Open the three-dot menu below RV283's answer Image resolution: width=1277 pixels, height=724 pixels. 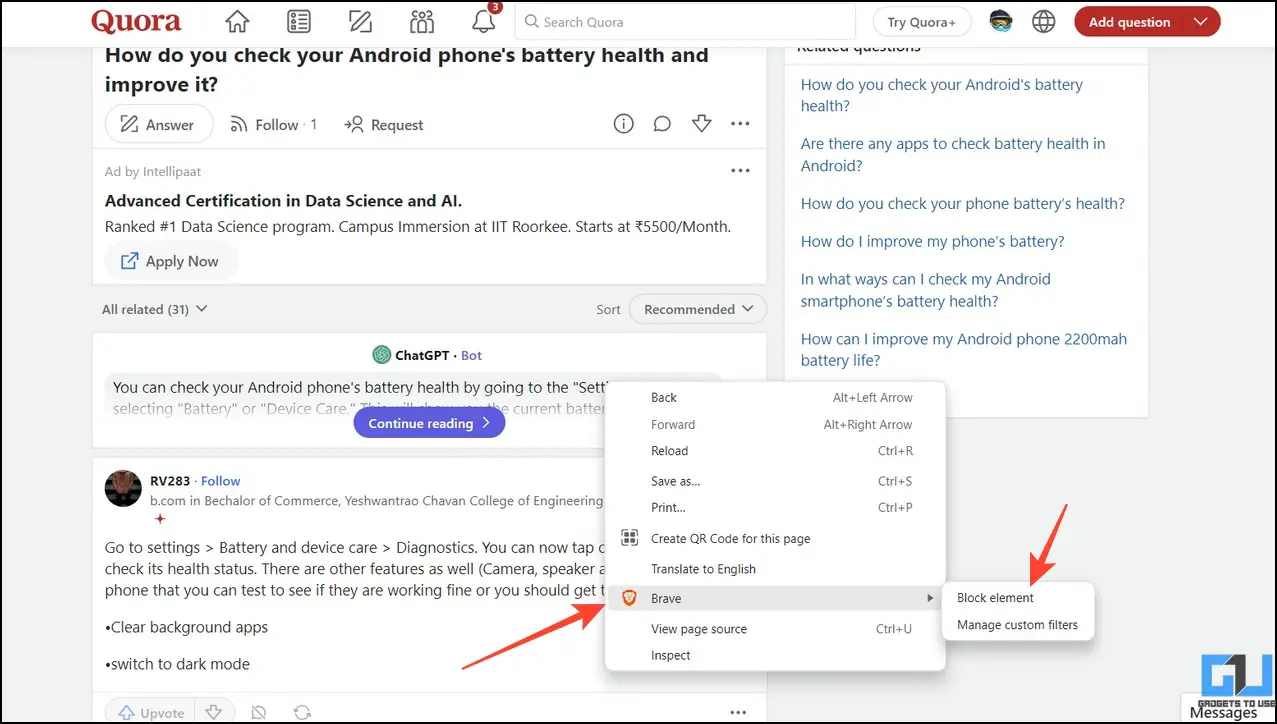[738, 713]
